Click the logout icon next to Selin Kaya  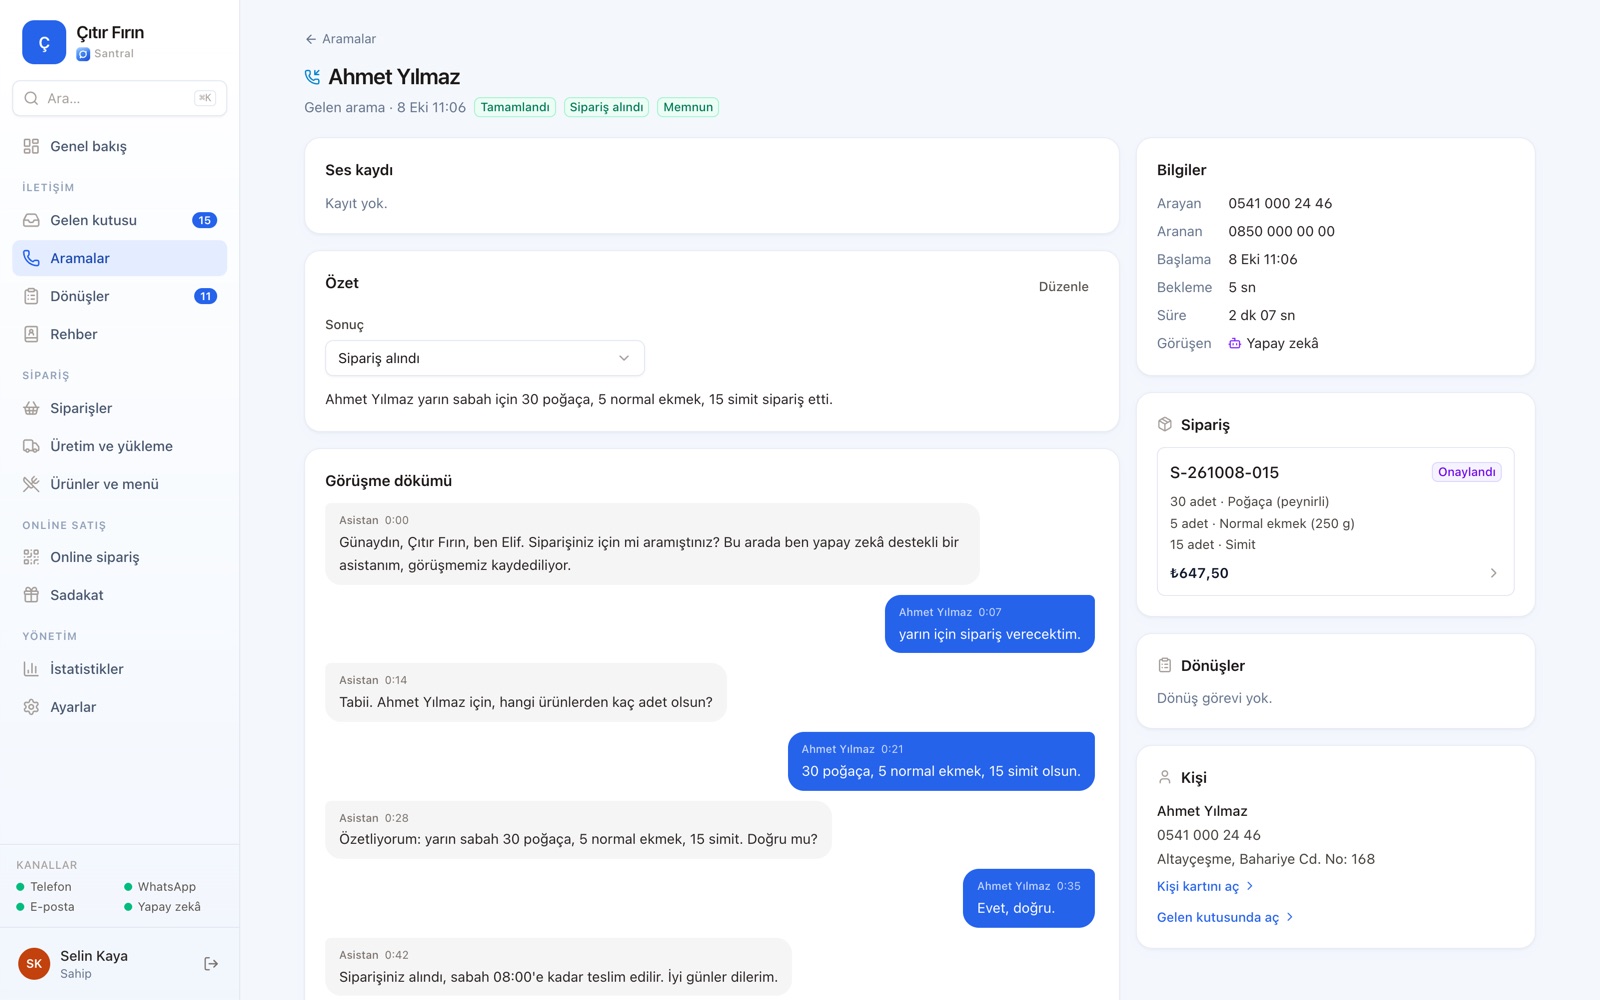(x=211, y=964)
